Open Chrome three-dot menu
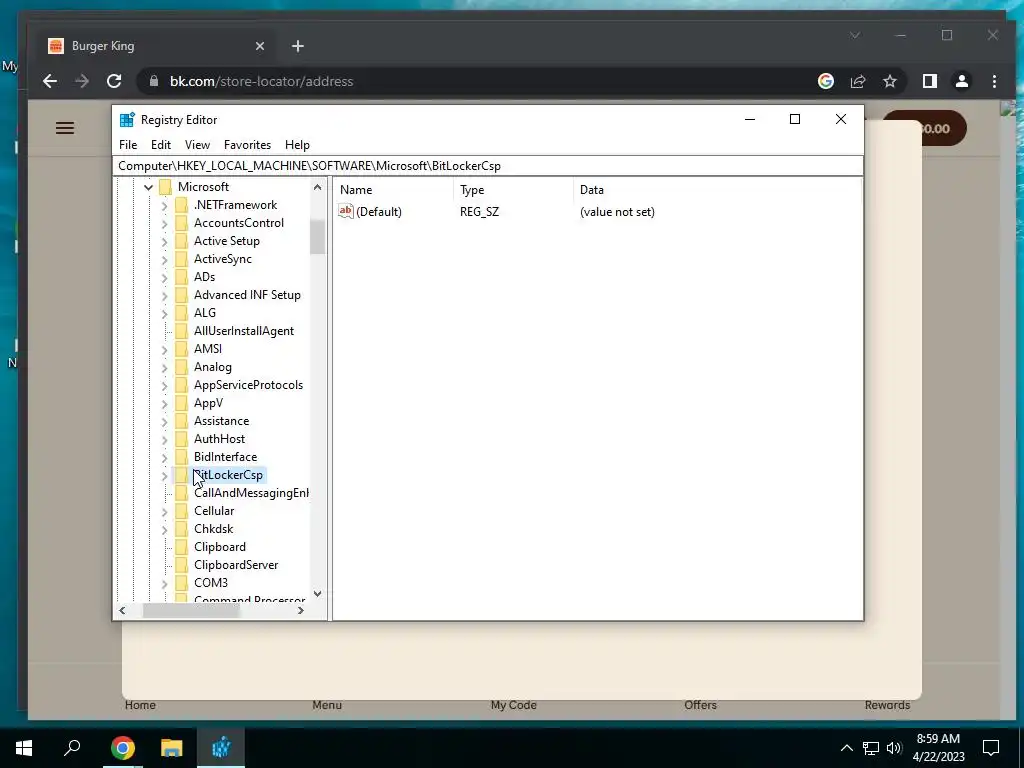This screenshot has width=1024, height=768. [x=994, y=81]
